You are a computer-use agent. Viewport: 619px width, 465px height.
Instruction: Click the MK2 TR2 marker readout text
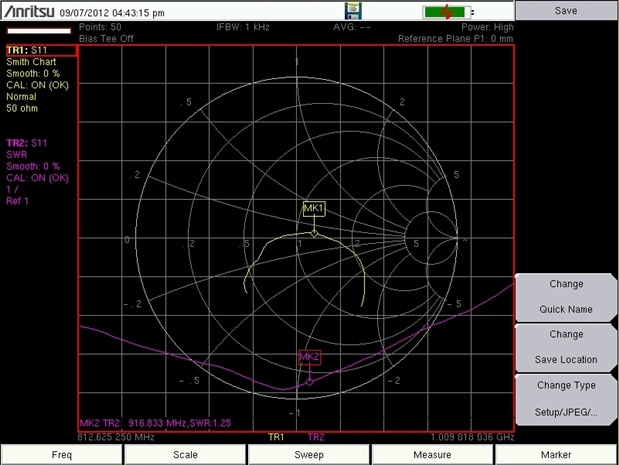pyautogui.click(x=155, y=423)
